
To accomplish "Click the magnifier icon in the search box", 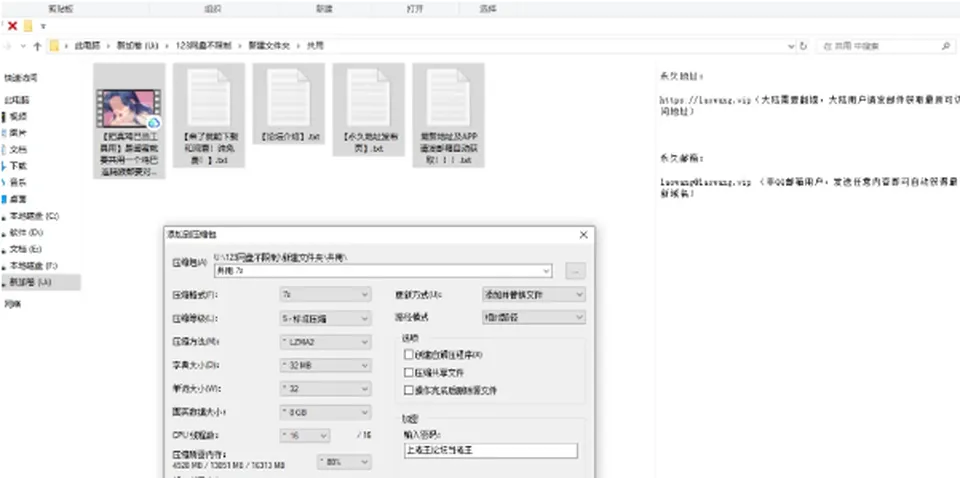I will (x=946, y=46).
